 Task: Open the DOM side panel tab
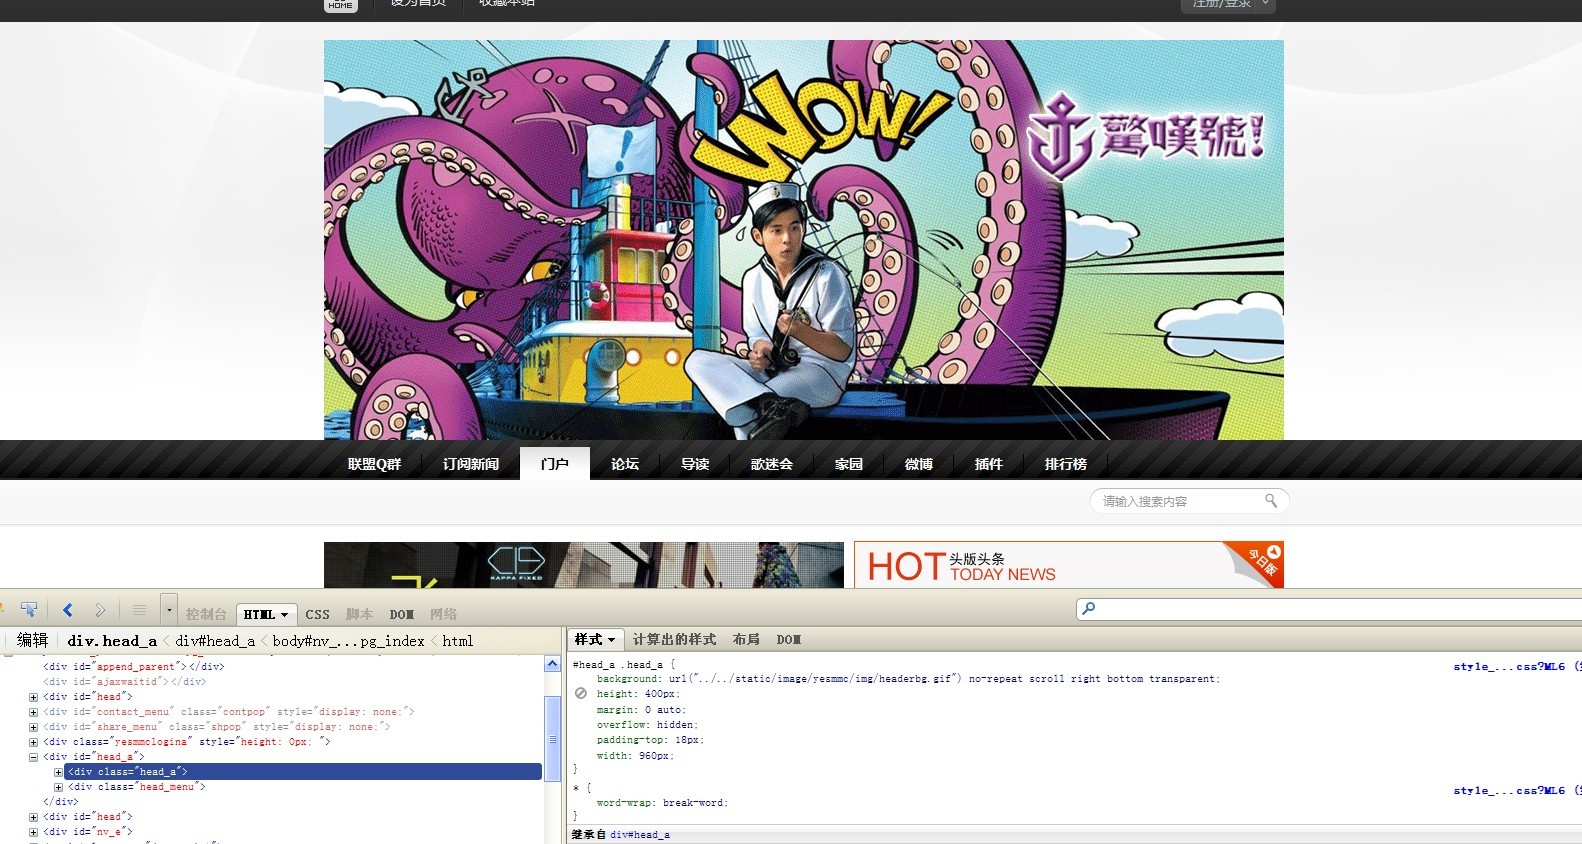pyautogui.click(x=789, y=639)
